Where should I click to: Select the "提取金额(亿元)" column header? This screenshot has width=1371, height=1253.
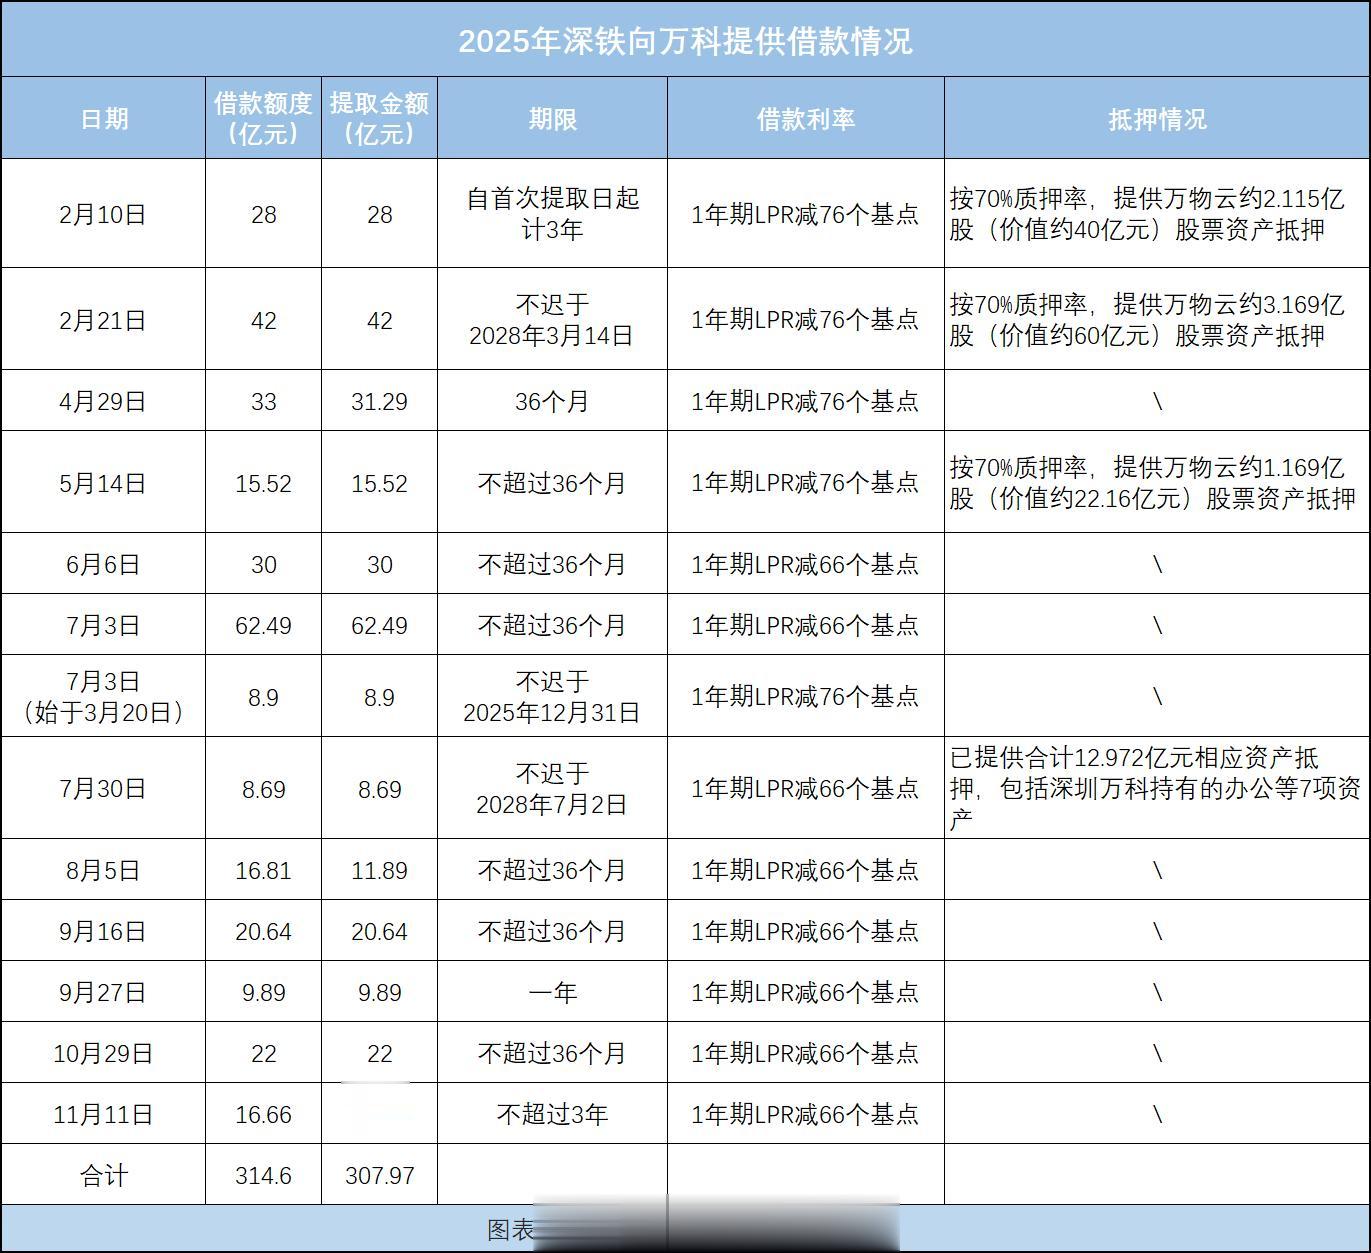[x=379, y=118]
